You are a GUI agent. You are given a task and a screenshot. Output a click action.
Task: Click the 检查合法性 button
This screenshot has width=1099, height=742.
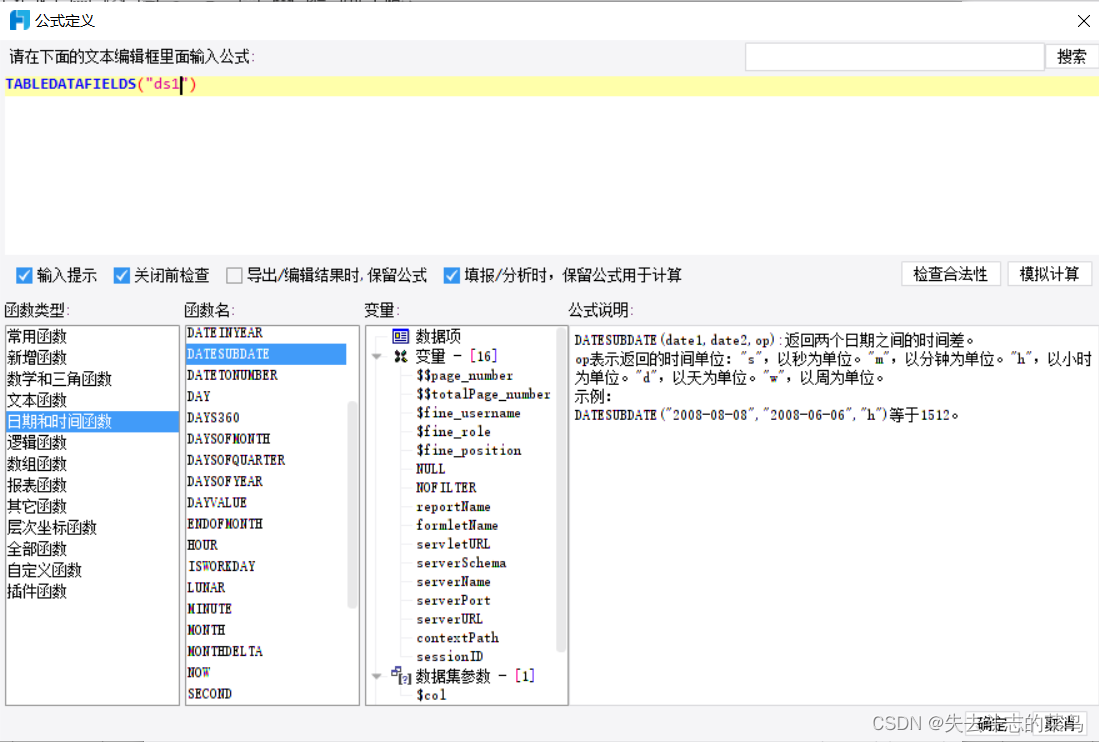coord(950,273)
